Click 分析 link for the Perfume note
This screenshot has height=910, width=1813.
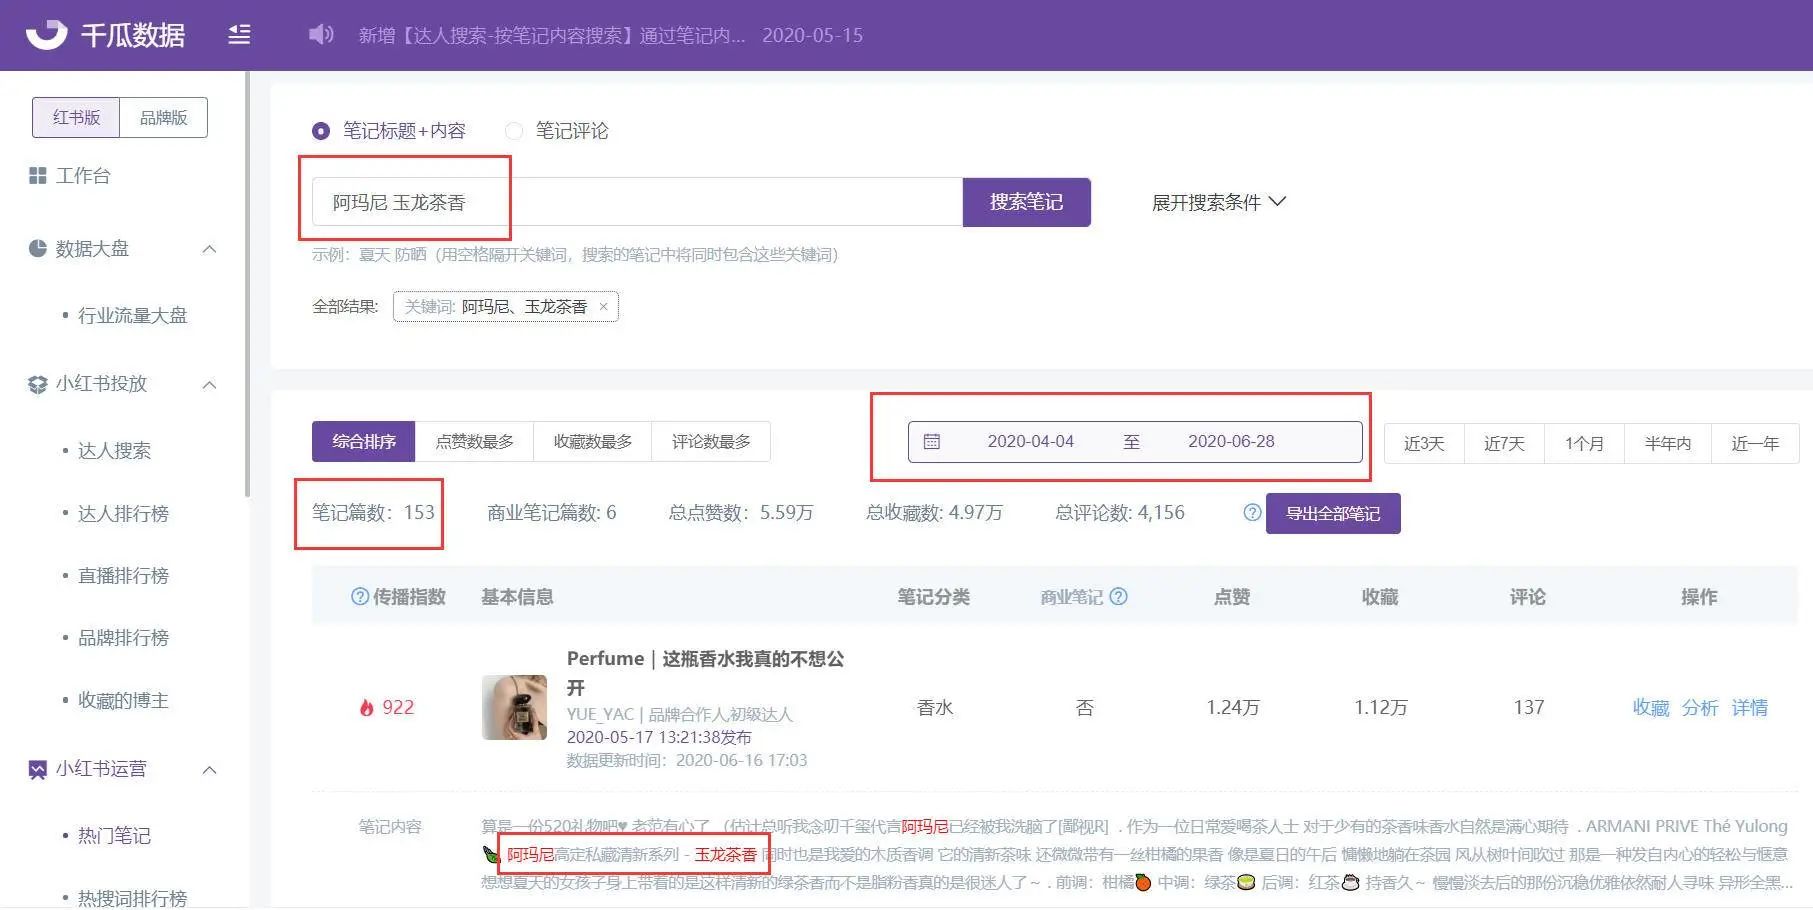point(1700,708)
